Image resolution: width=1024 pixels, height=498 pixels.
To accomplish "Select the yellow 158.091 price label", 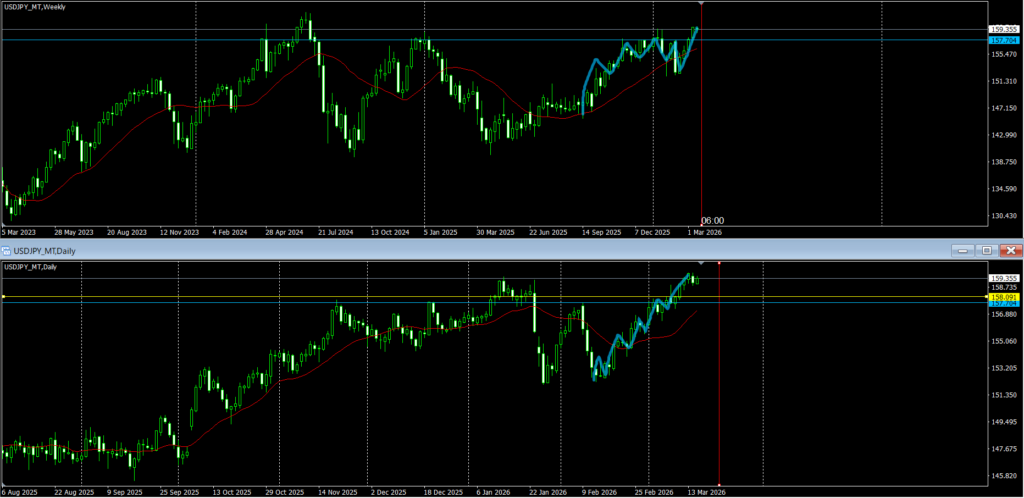I will (x=1002, y=297).
